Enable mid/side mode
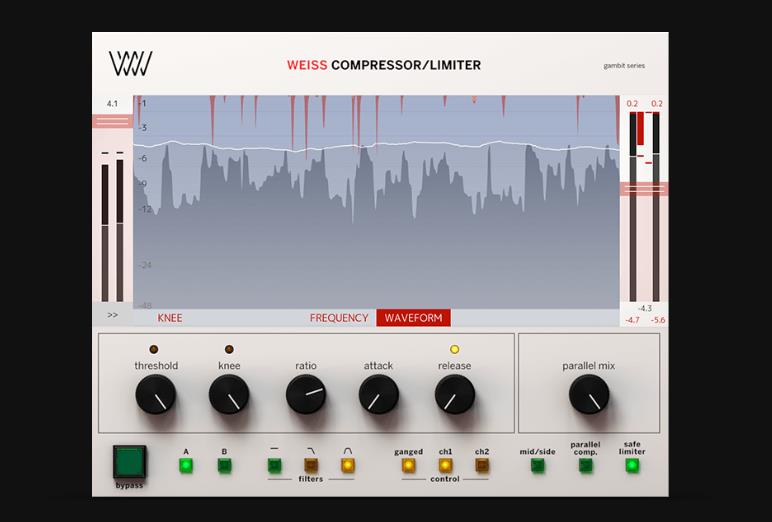This screenshot has height=522, width=772. (538, 465)
